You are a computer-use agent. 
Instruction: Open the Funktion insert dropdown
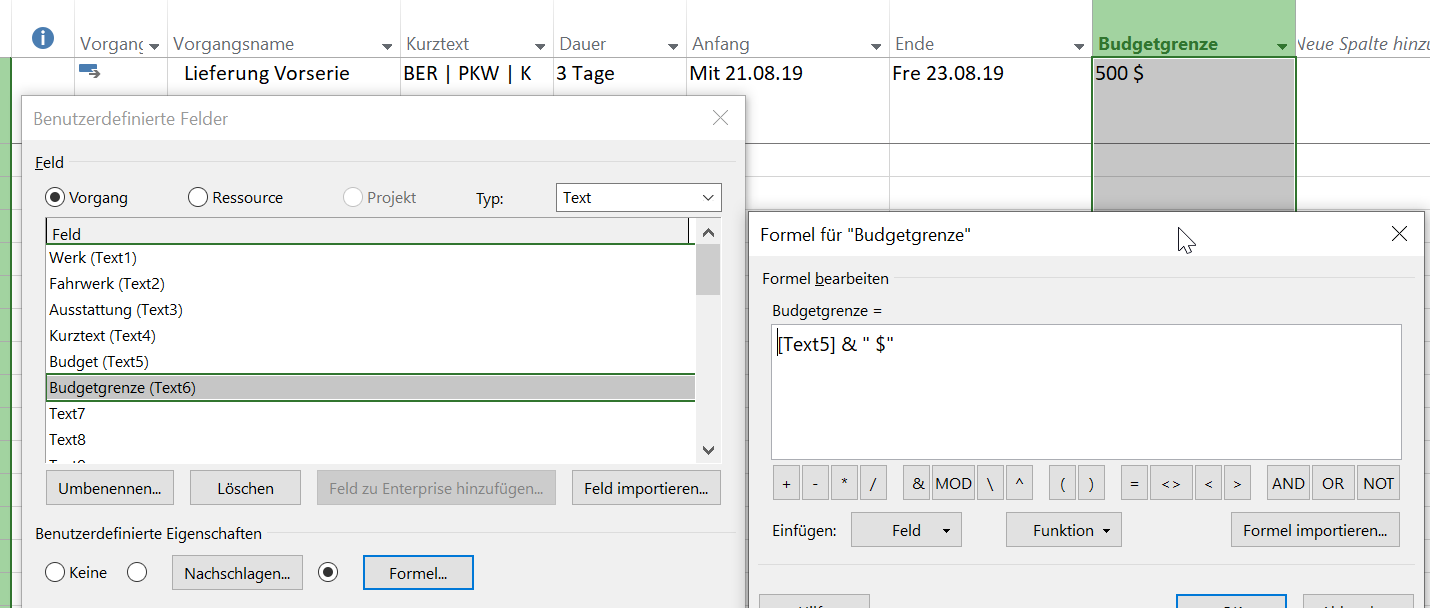click(1063, 530)
